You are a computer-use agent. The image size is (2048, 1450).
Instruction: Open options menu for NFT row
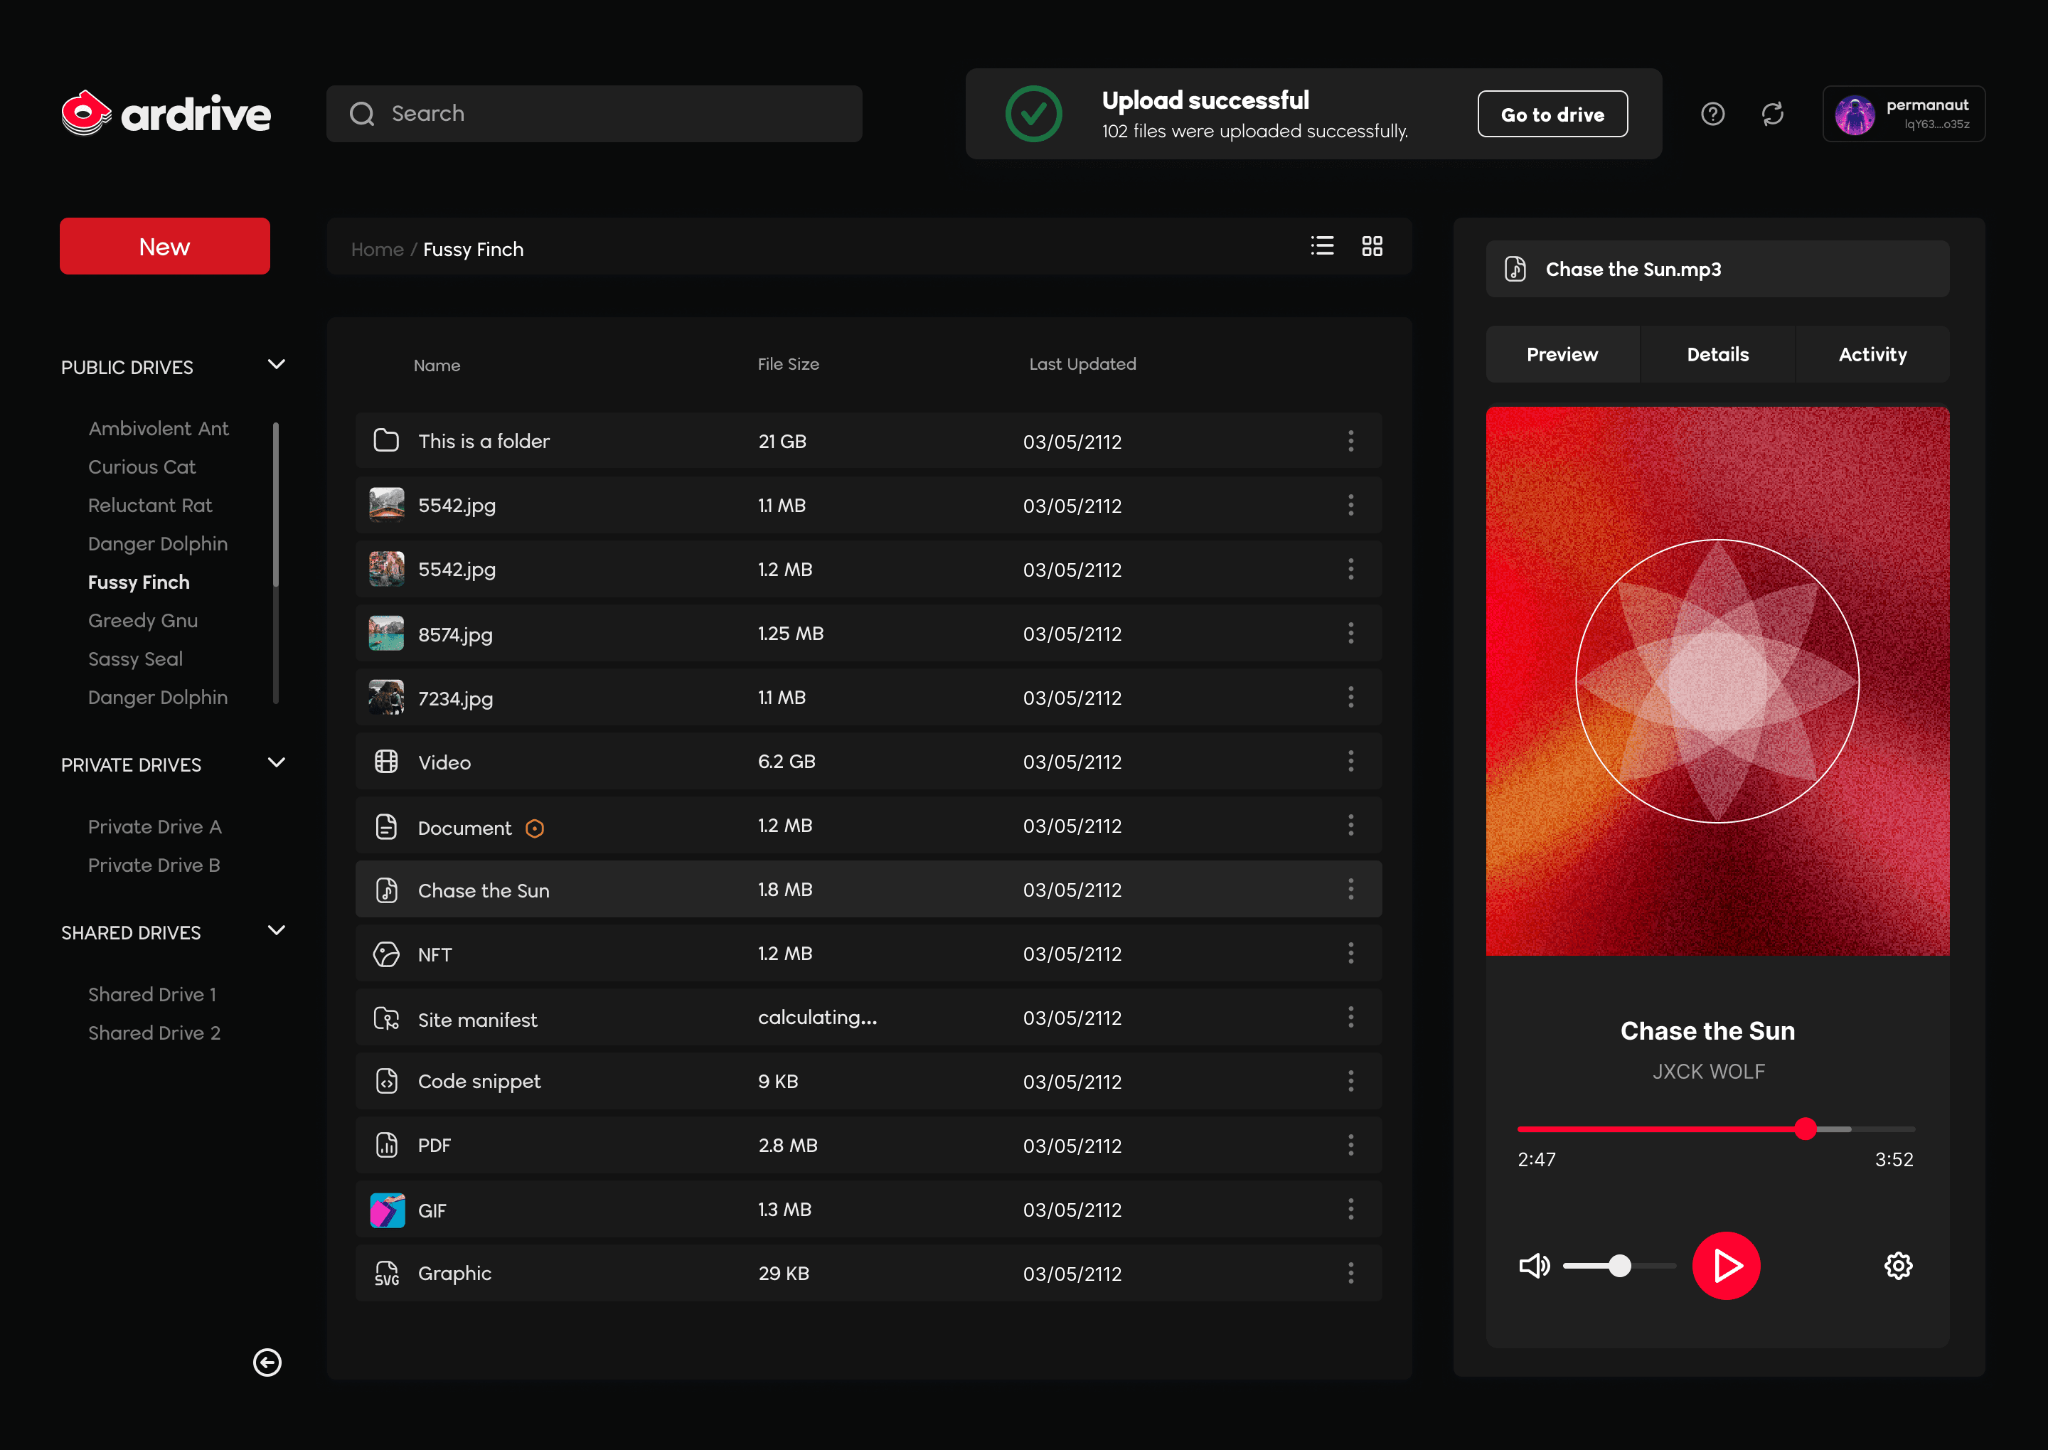point(1351,953)
